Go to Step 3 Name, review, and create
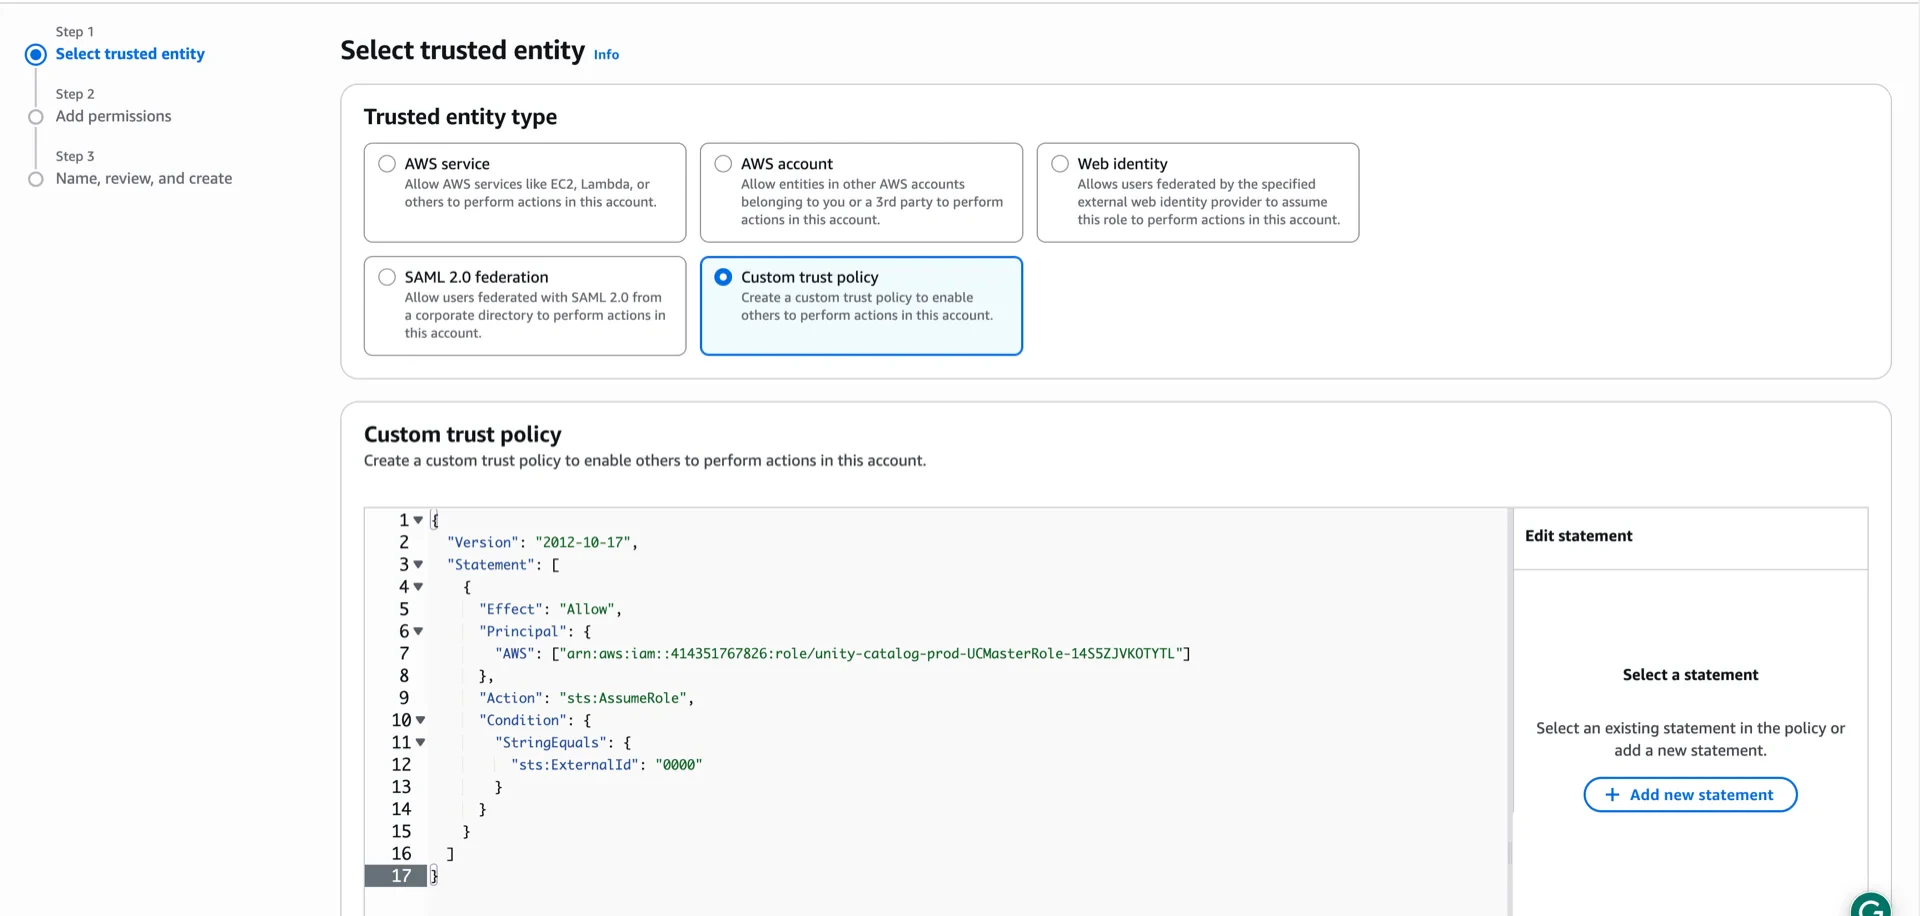The width and height of the screenshot is (1920, 916). tap(144, 178)
